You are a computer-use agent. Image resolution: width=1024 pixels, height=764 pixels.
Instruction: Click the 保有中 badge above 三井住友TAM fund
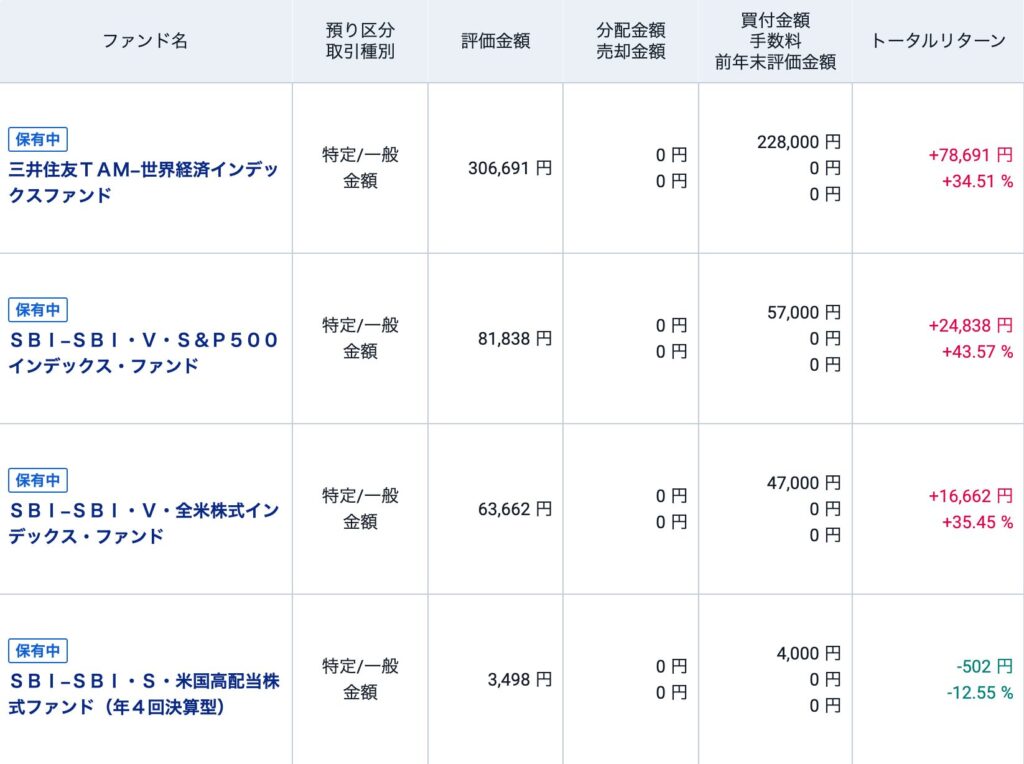pos(38,140)
